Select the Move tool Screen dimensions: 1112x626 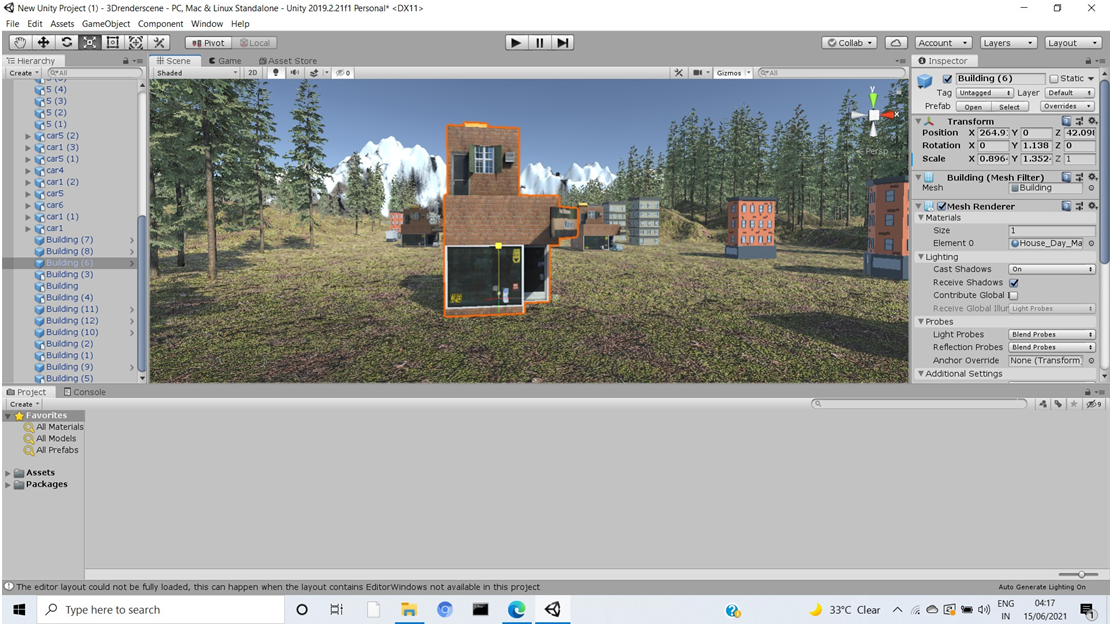[x=41, y=42]
